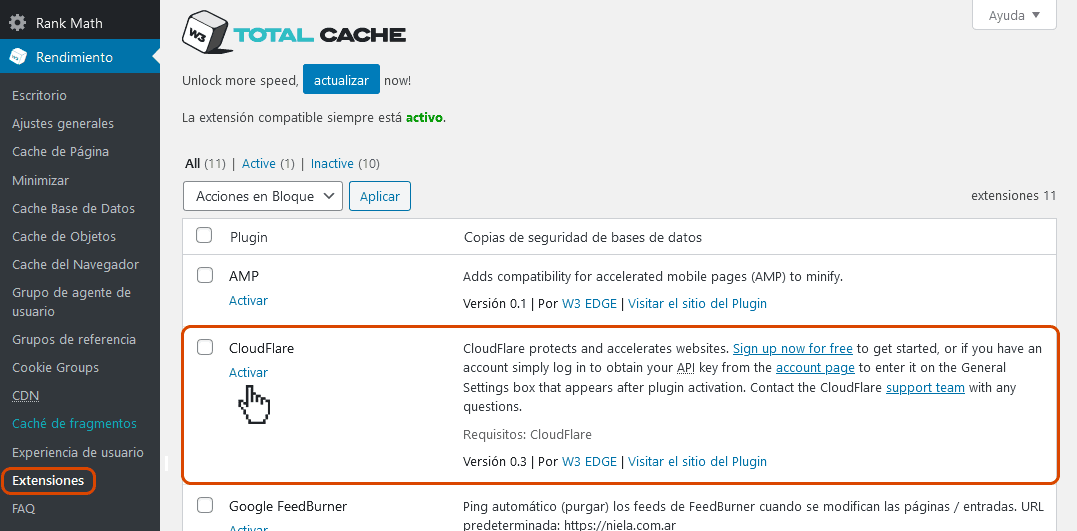Select Ajustes generales in sidebar
This screenshot has height=531, width=1077.
pyautogui.click(x=63, y=124)
